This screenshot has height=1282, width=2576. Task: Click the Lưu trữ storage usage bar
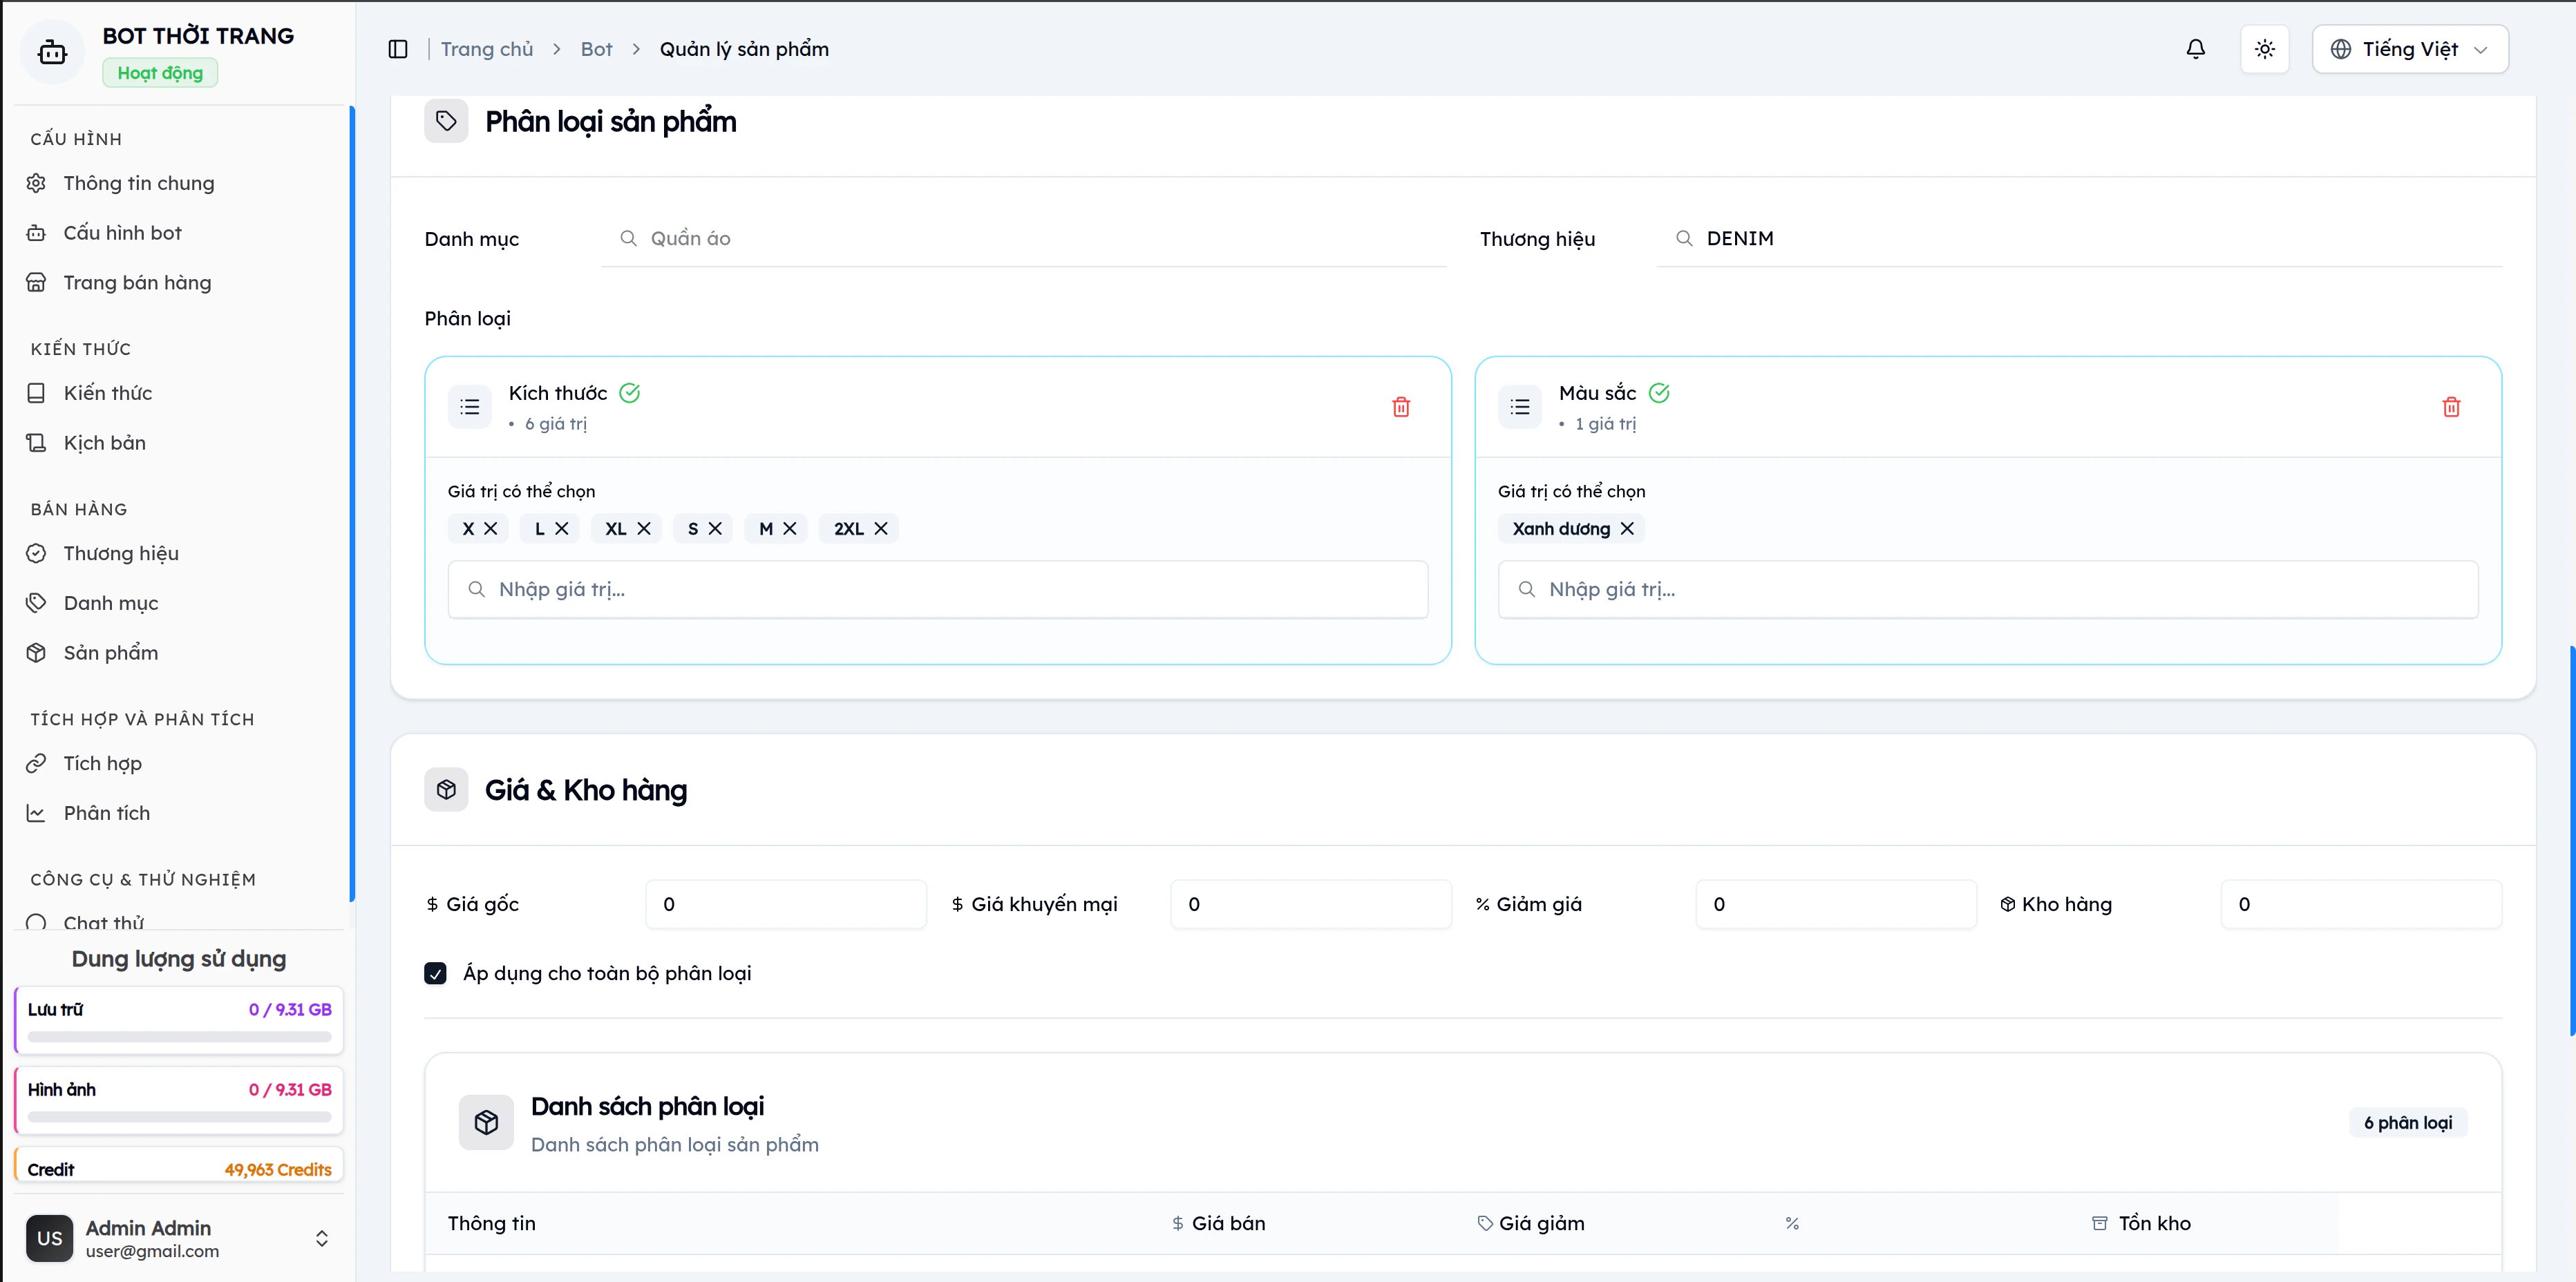coord(179,1037)
